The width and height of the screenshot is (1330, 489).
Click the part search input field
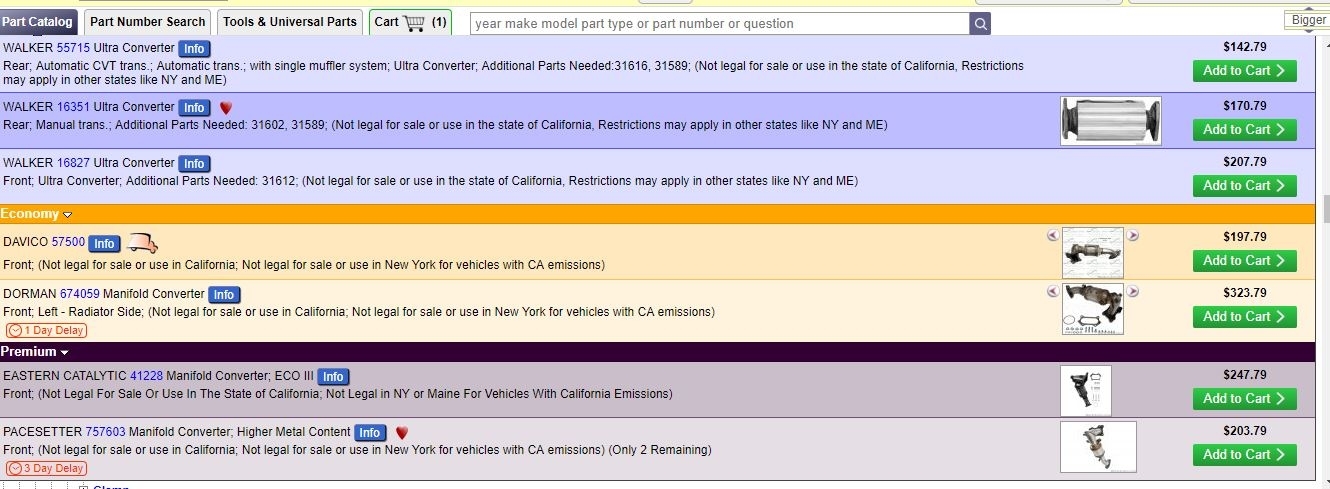click(x=719, y=23)
